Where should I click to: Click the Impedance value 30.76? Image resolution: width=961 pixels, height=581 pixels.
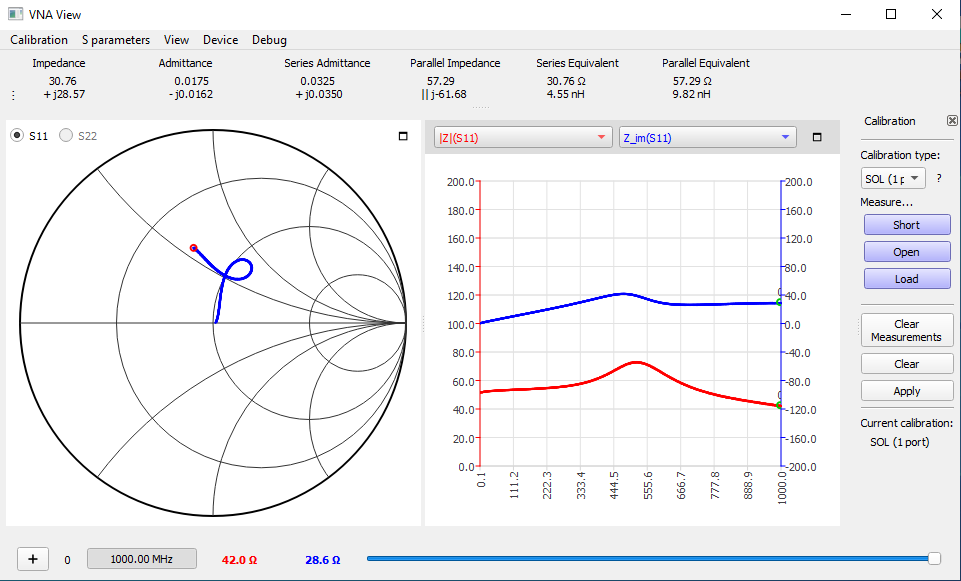pyautogui.click(x=62, y=81)
